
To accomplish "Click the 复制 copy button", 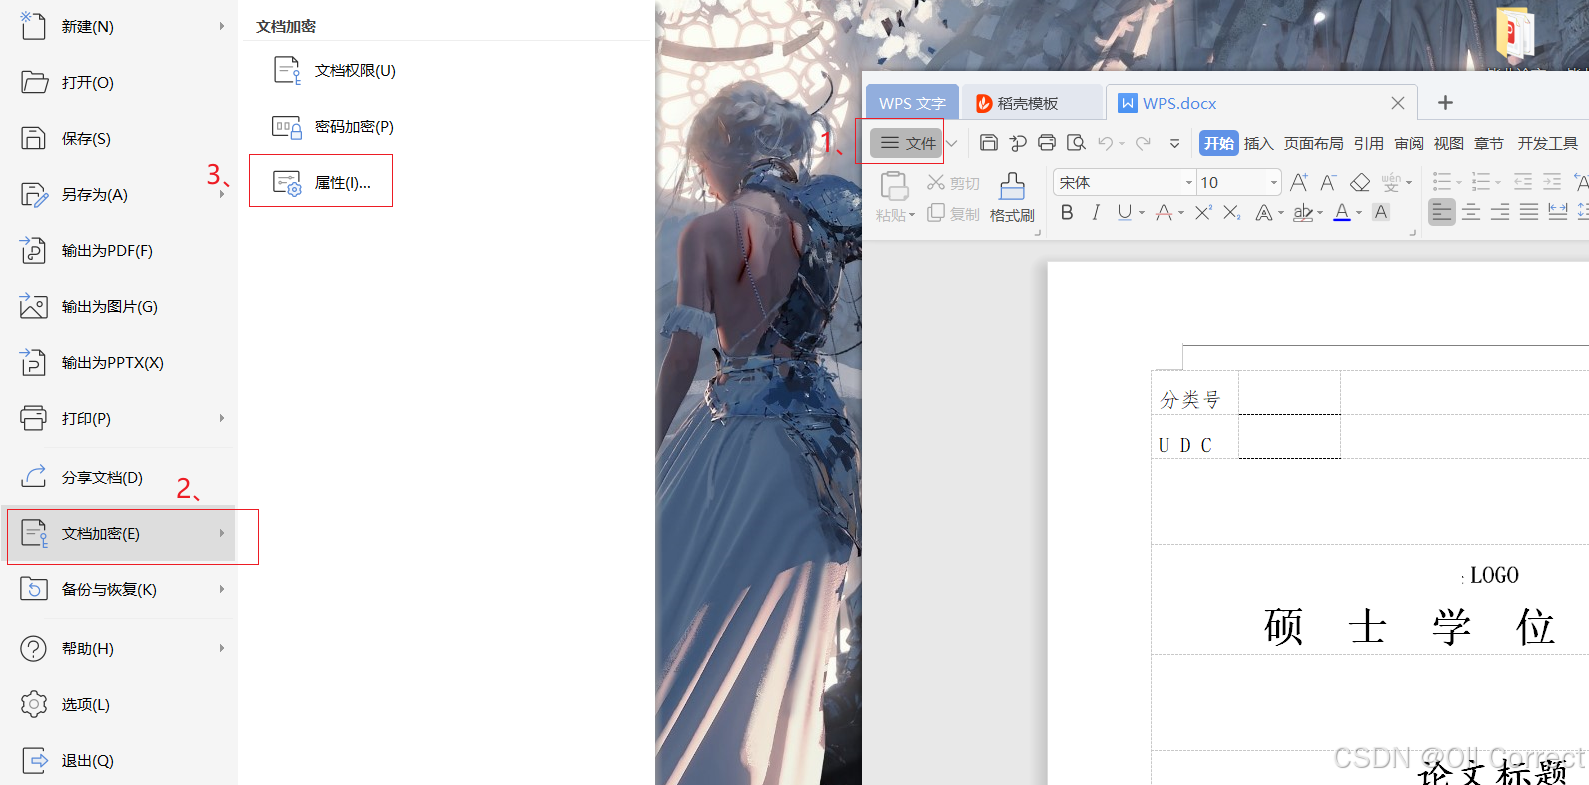I will [x=953, y=214].
